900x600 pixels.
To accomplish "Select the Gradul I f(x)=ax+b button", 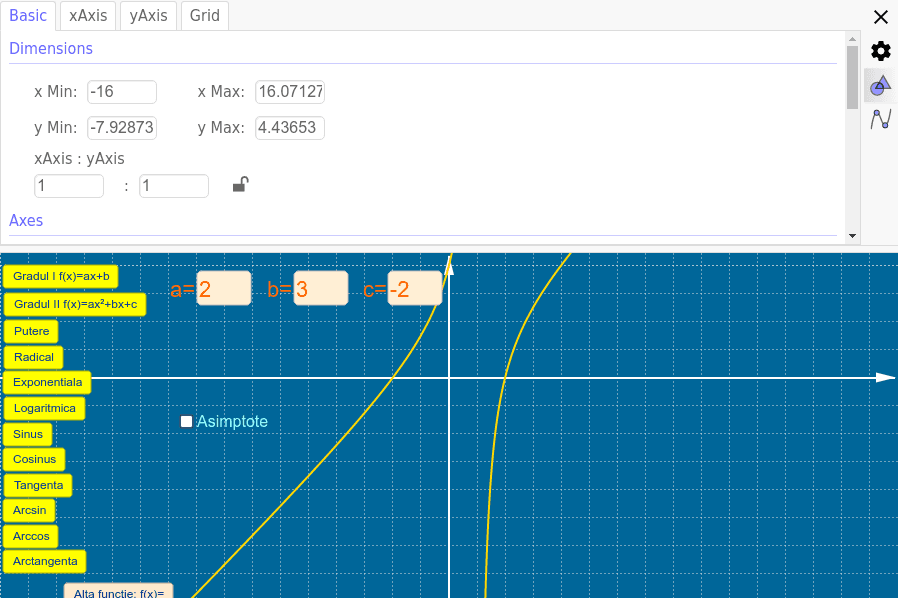I will 61,276.
